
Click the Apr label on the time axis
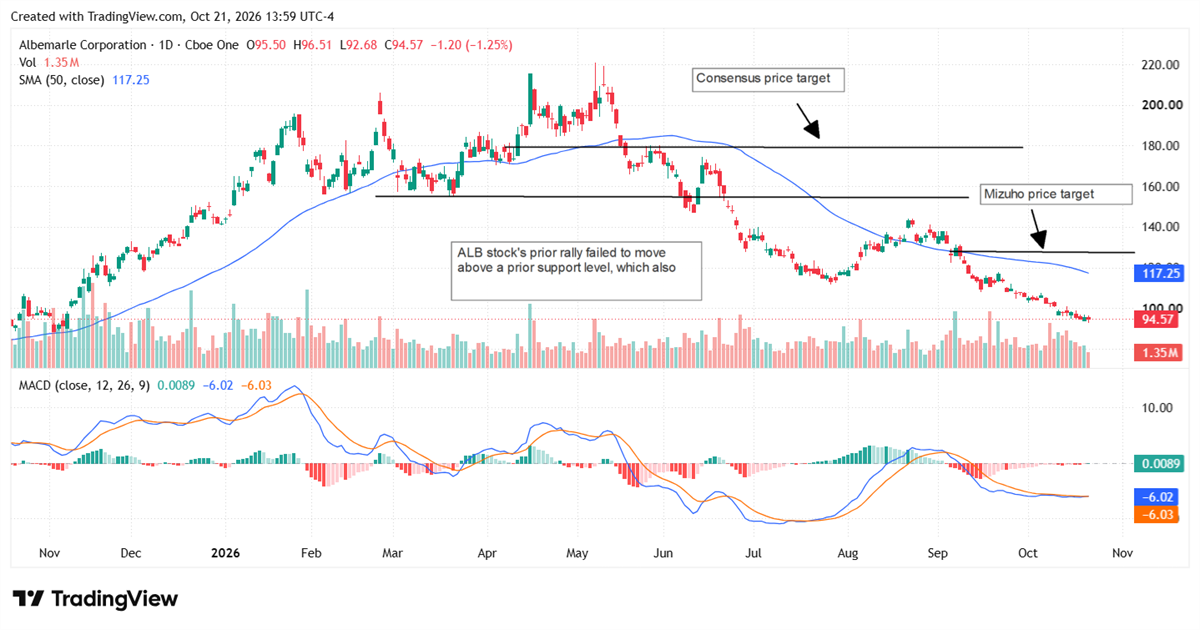(487, 551)
